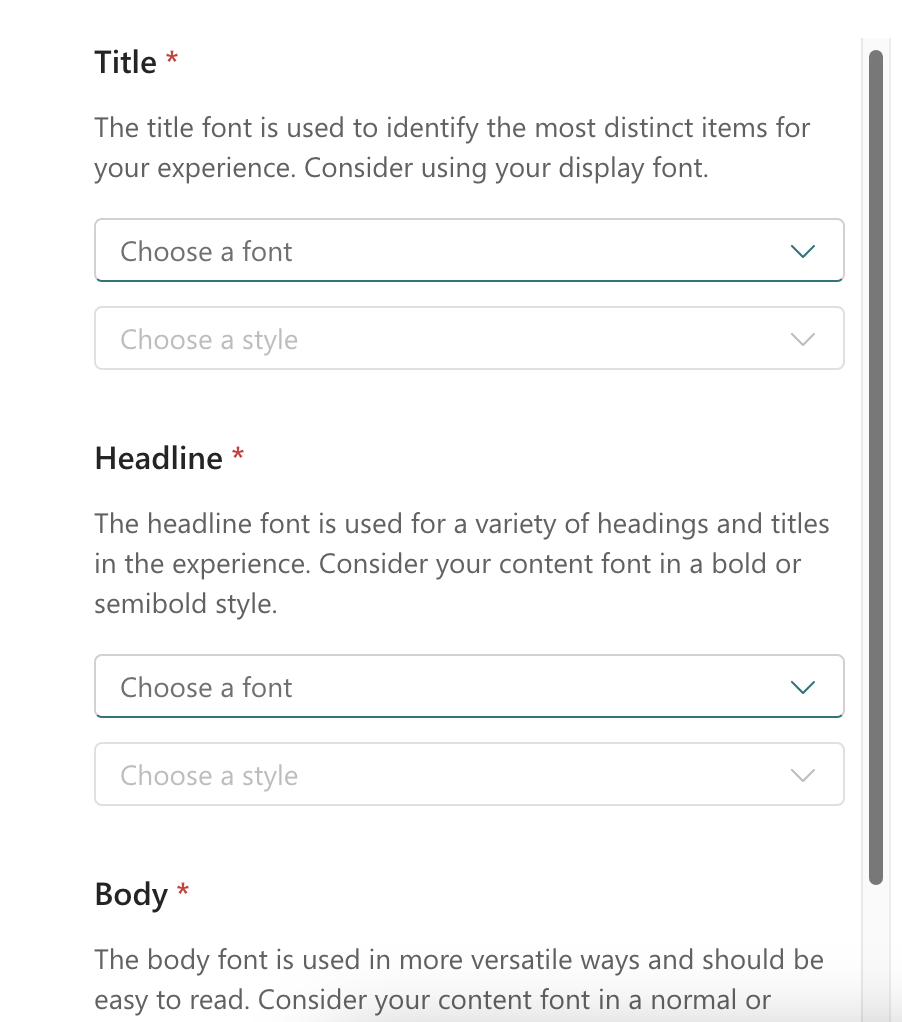Click the red asterisk next to Headline
Screen dimensions: 902x1022
click(238, 457)
